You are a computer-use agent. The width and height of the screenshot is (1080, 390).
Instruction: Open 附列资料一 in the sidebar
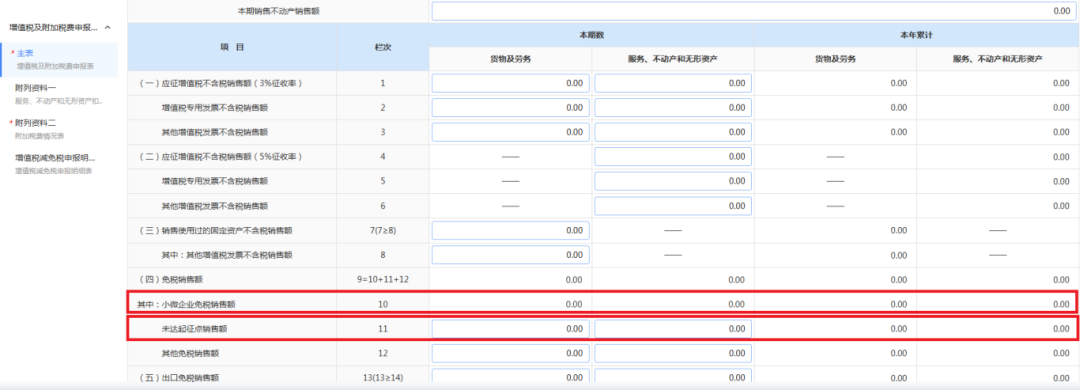click(59, 94)
